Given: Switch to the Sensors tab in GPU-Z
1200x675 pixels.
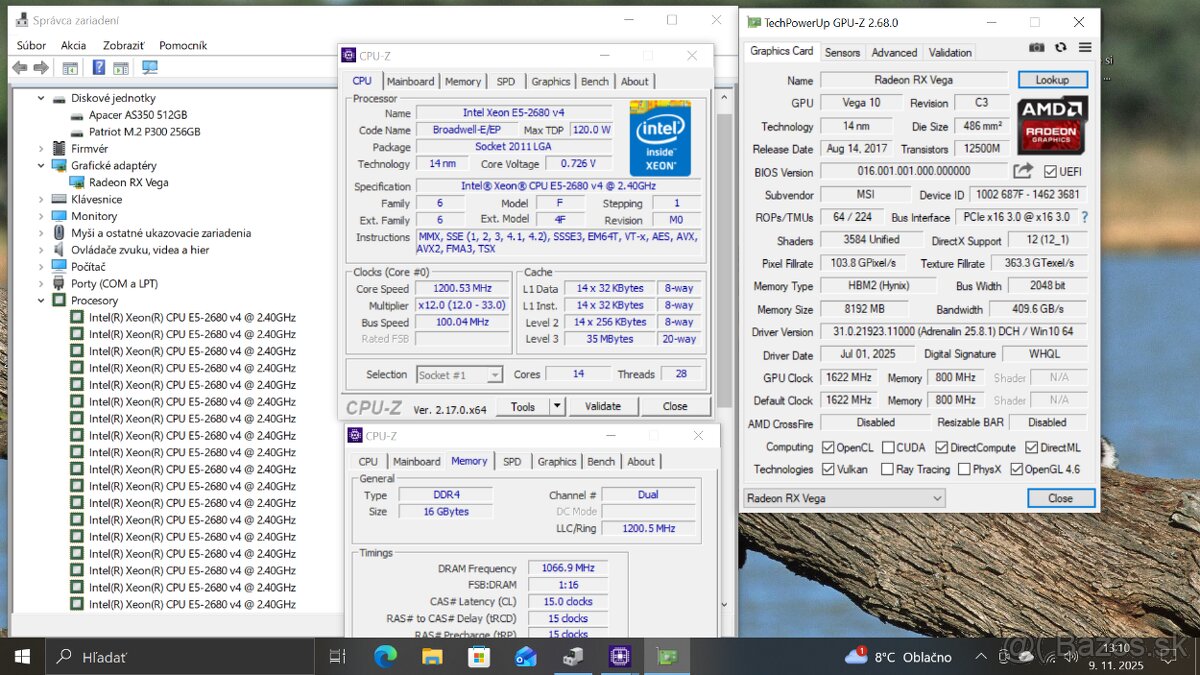Looking at the screenshot, I should 842,52.
